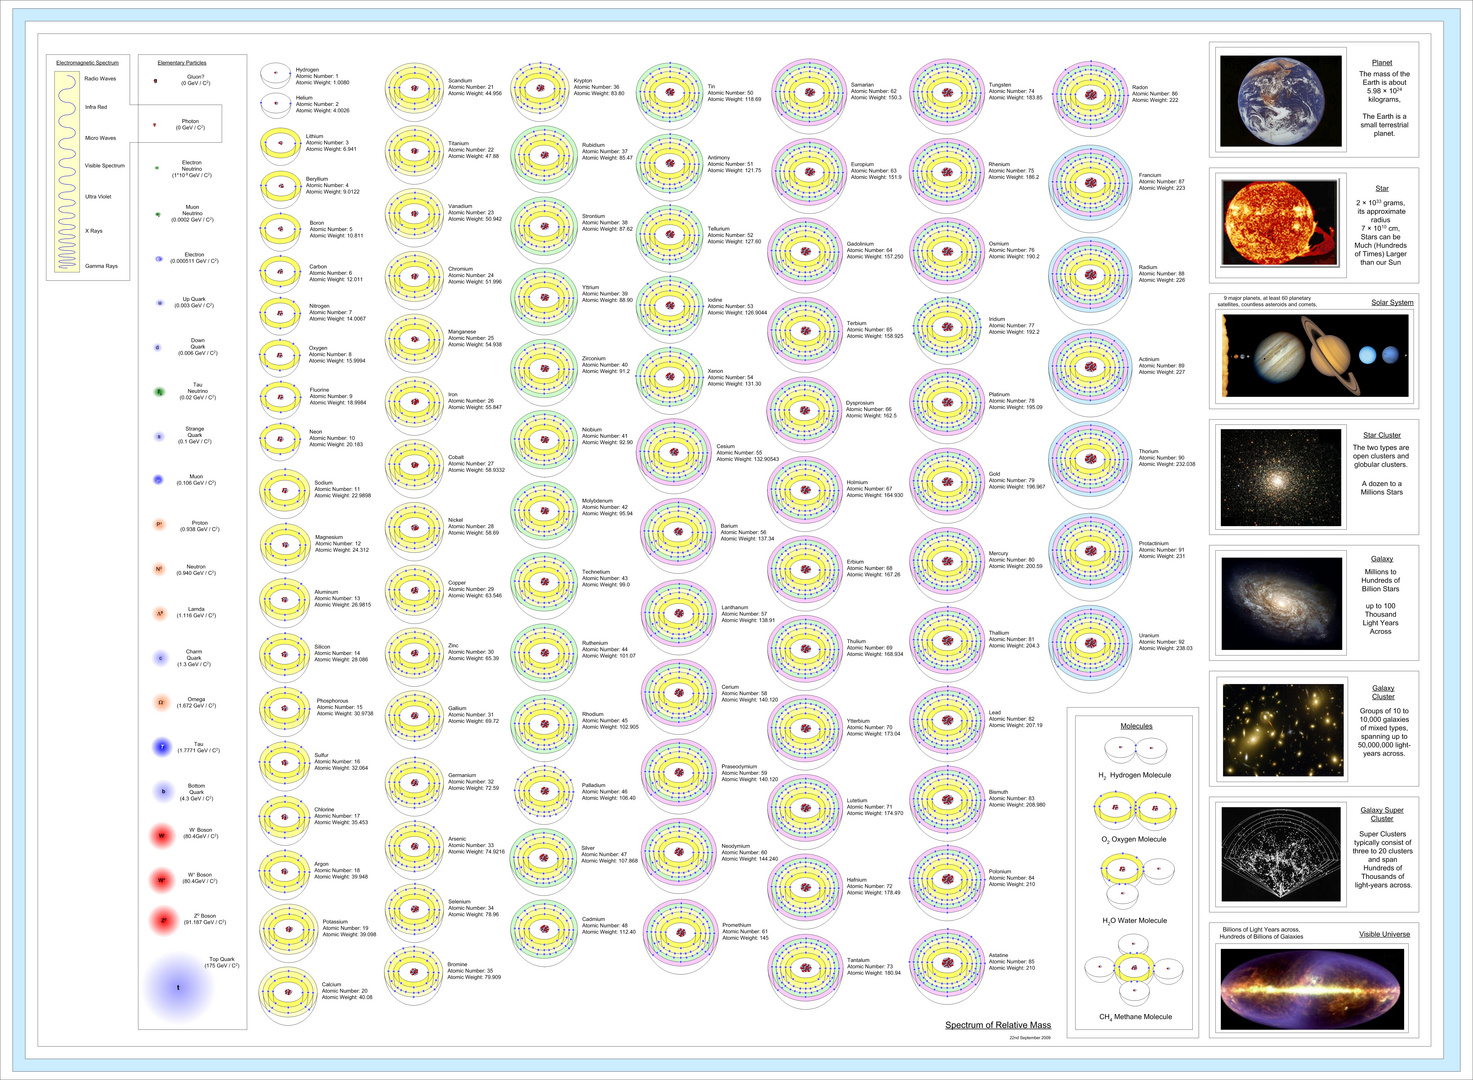The width and height of the screenshot is (1473, 1080).
Task: Select the CH4 Methane Molecule diagram
Action: tap(1134, 967)
